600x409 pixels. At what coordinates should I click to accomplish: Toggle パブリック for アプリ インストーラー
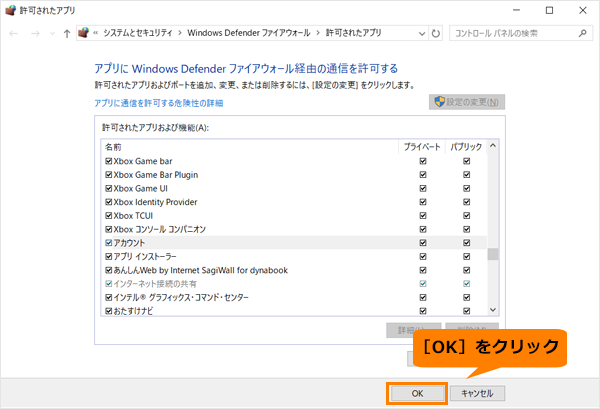tap(466, 256)
